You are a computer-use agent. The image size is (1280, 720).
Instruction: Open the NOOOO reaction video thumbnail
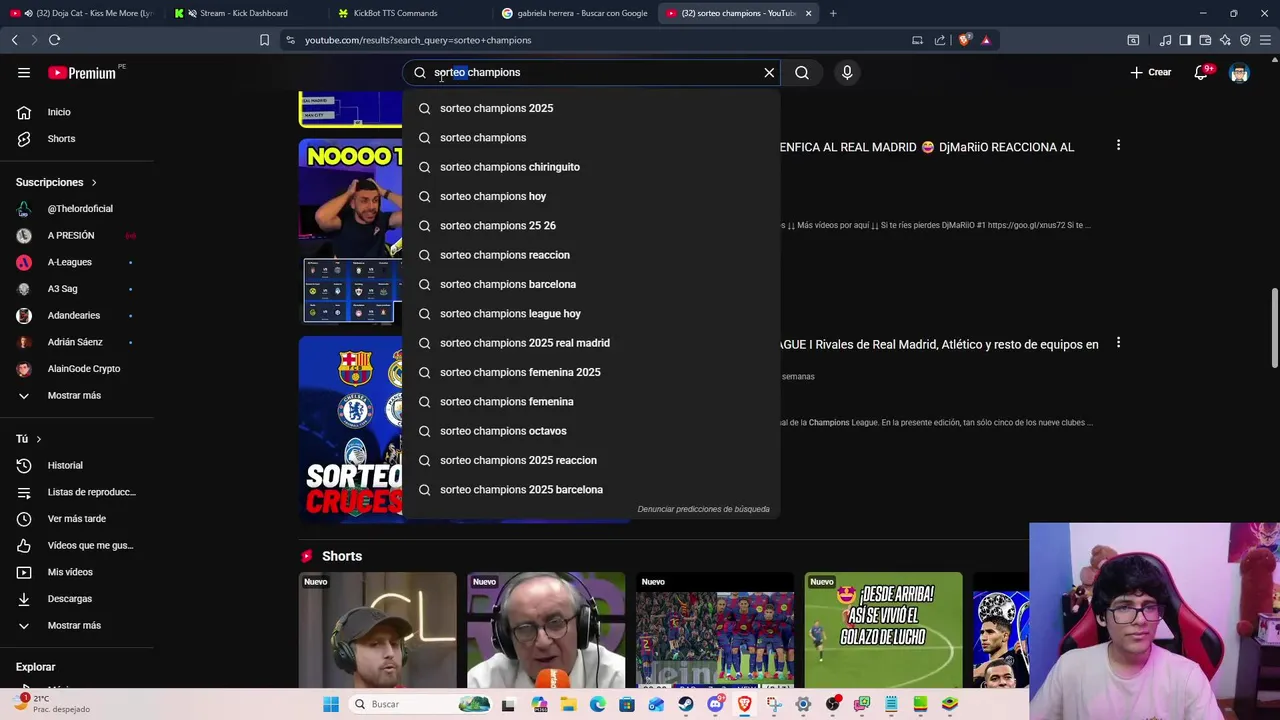click(x=350, y=232)
